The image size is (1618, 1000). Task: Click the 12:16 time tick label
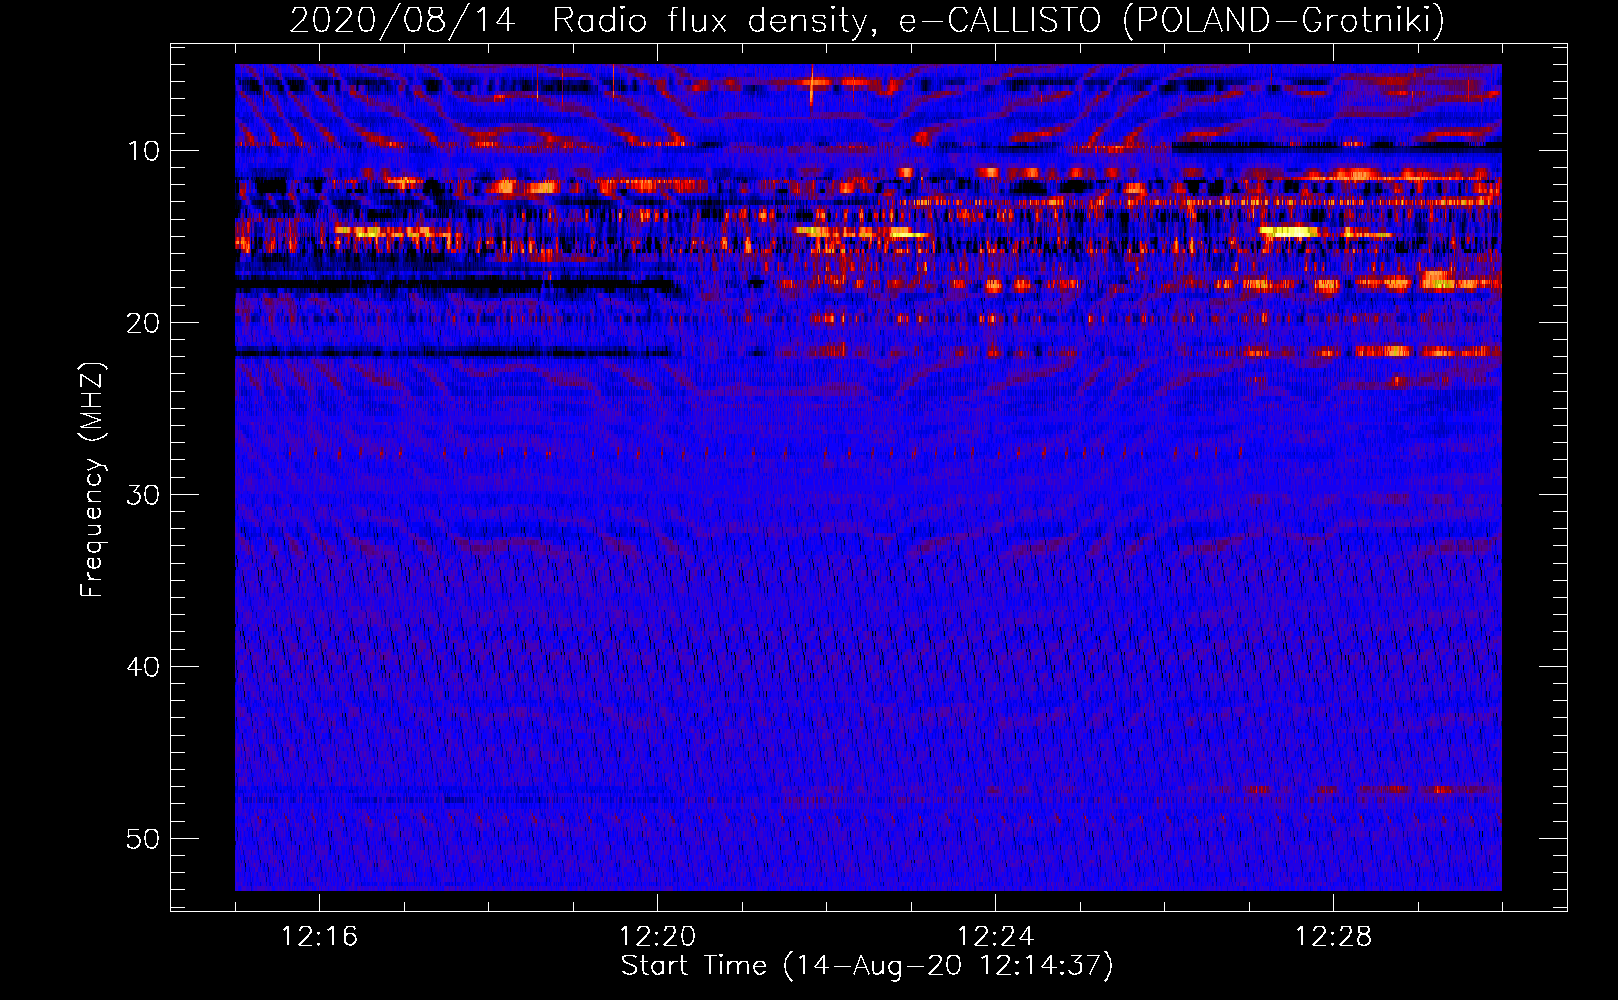tap(319, 937)
